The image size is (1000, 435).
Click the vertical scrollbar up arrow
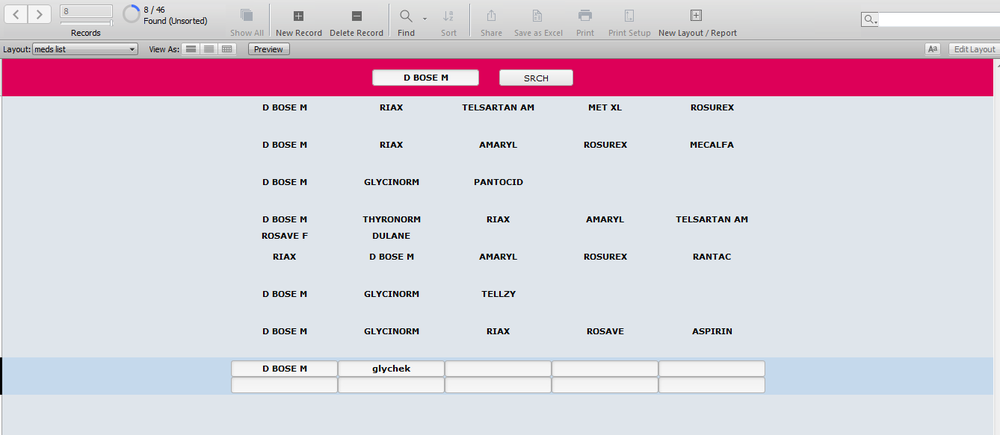997,64
